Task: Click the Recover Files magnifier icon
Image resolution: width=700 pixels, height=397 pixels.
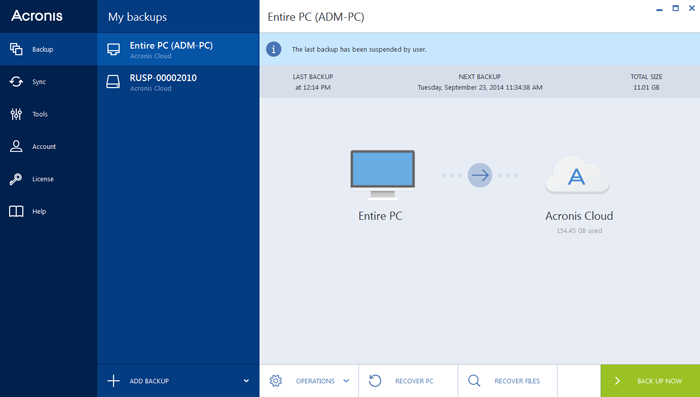Action: point(474,381)
